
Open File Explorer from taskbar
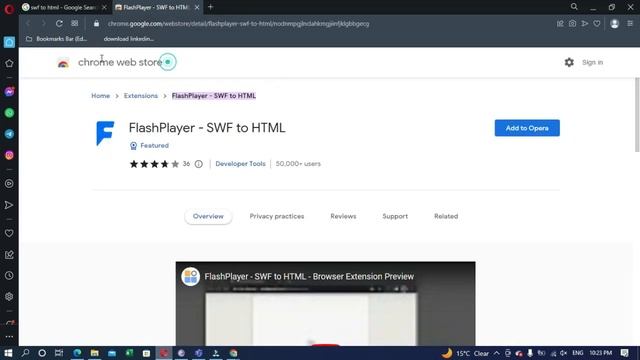pos(95,353)
